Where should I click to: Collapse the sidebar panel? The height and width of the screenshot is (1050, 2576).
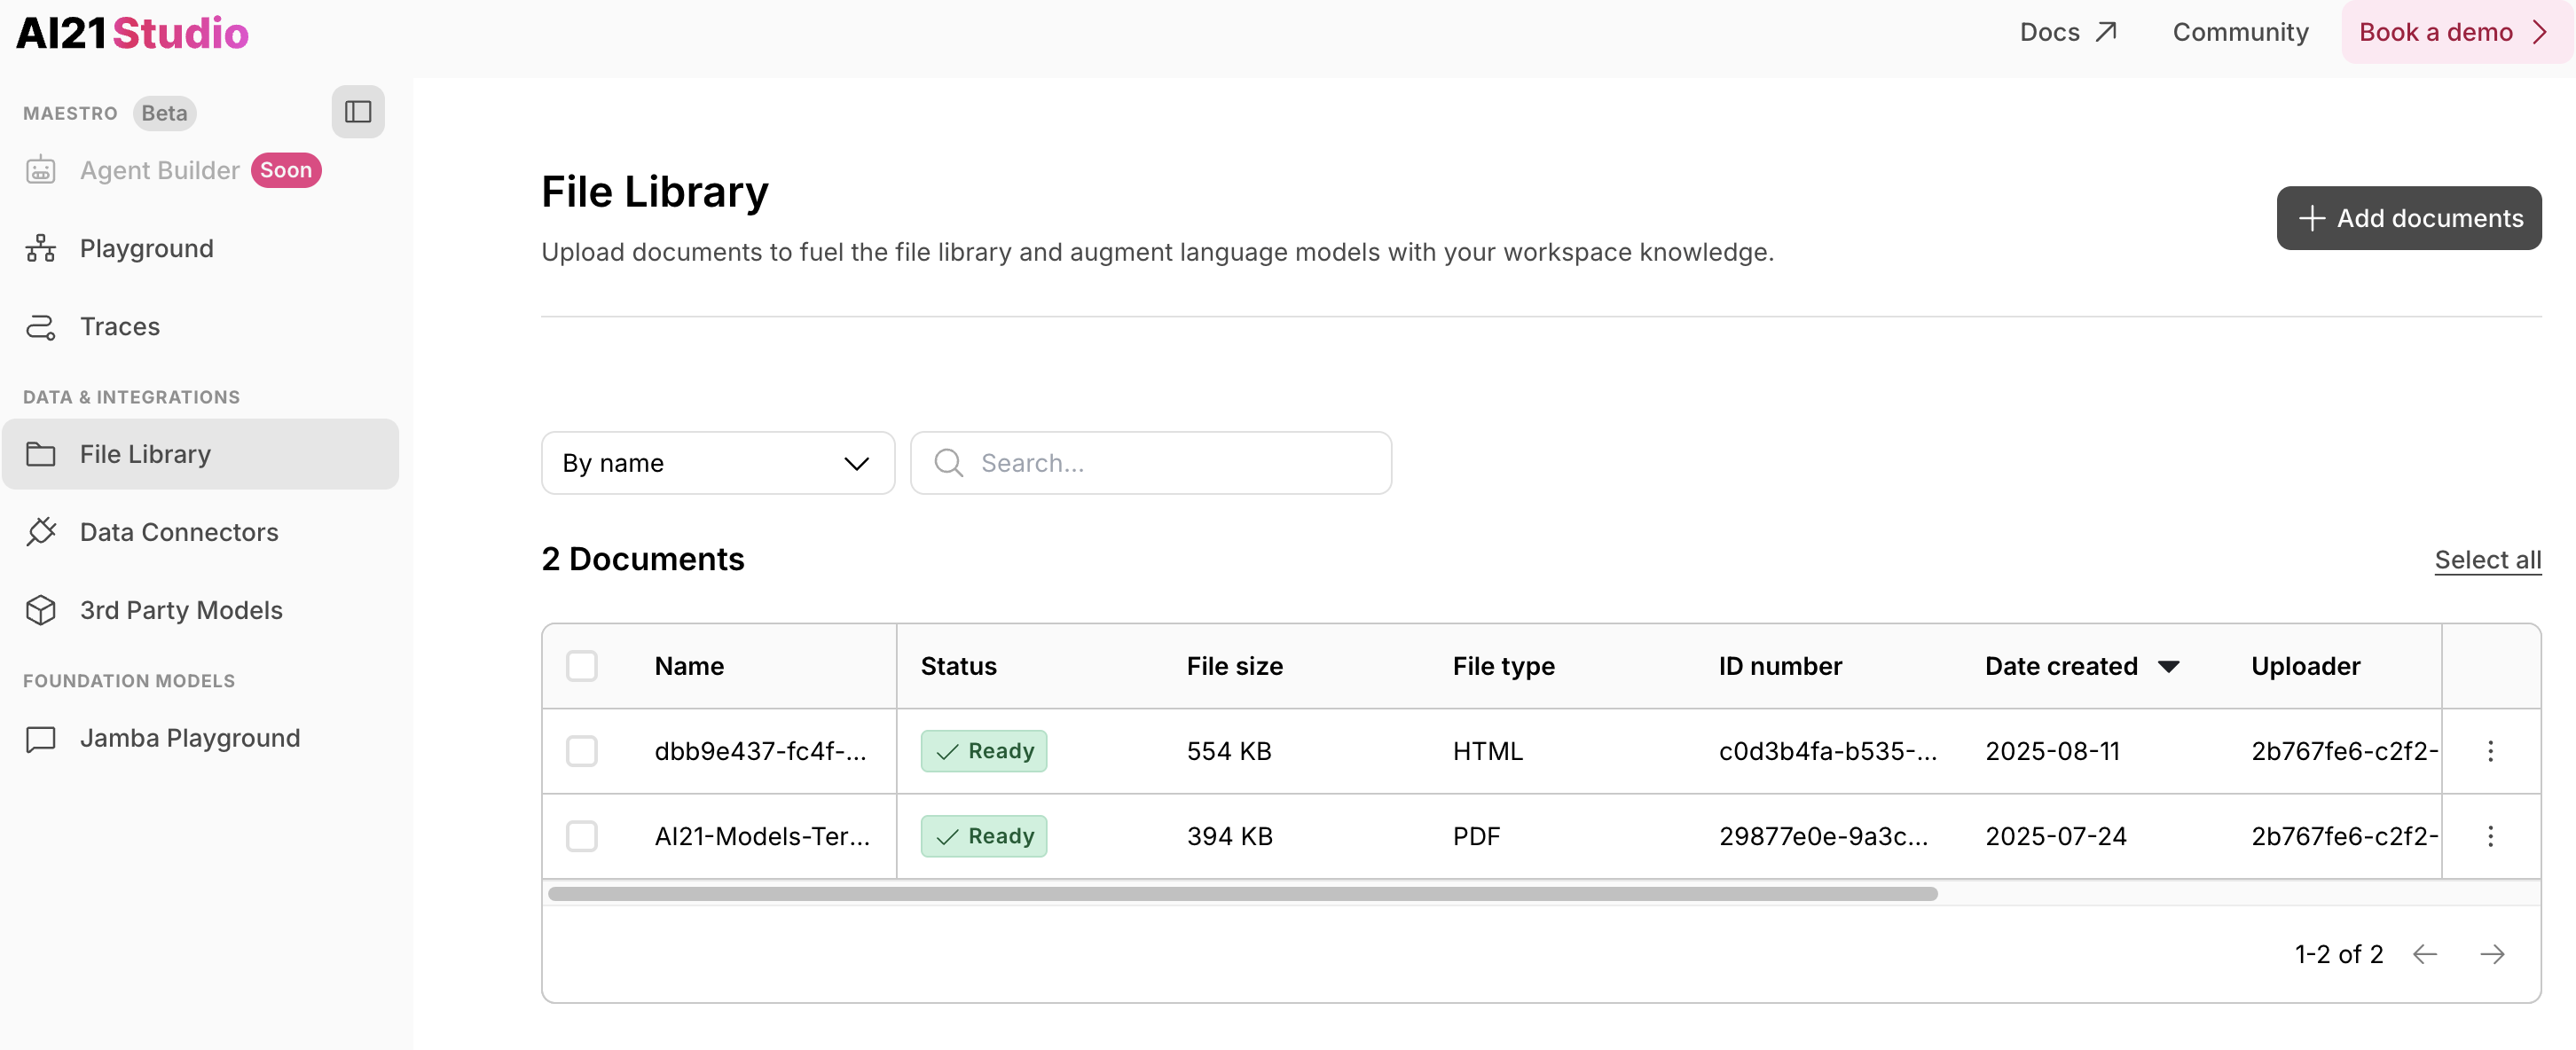pos(357,111)
